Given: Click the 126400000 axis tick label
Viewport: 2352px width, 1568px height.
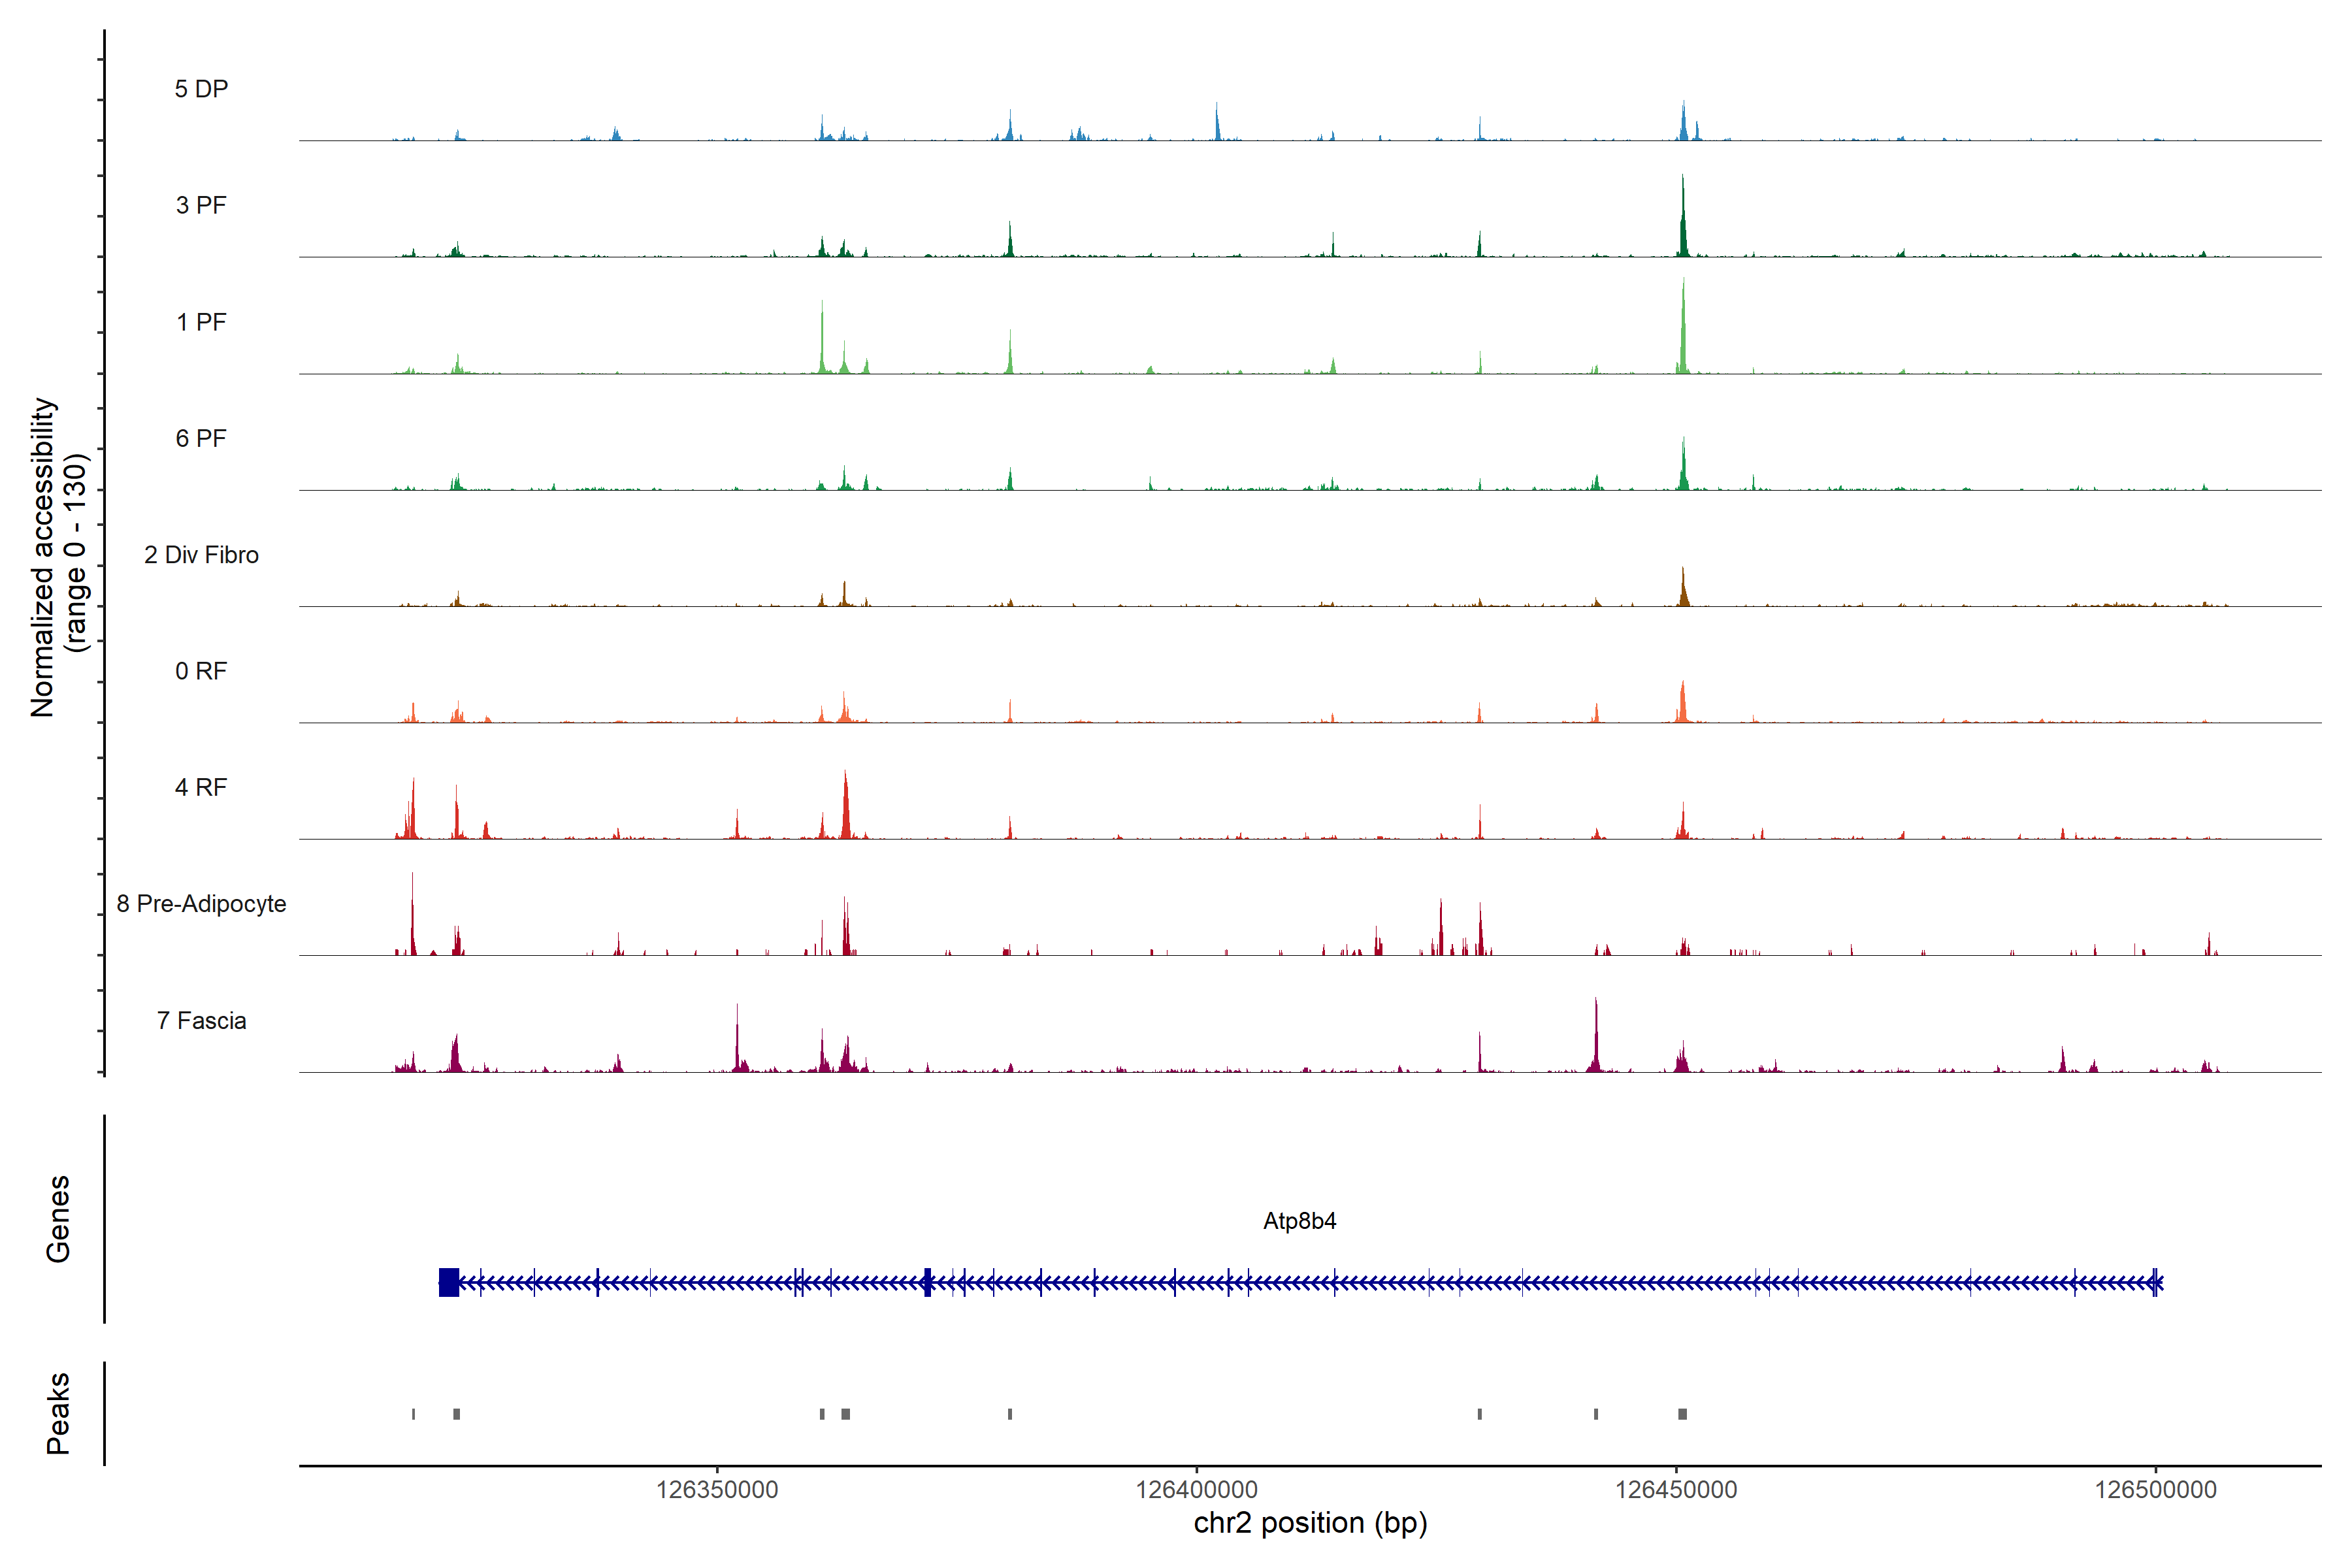Looking at the screenshot, I should 1196,1489.
